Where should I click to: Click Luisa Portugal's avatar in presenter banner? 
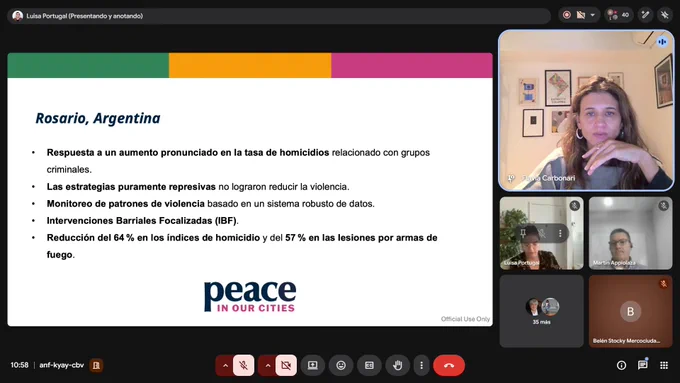click(x=17, y=16)
